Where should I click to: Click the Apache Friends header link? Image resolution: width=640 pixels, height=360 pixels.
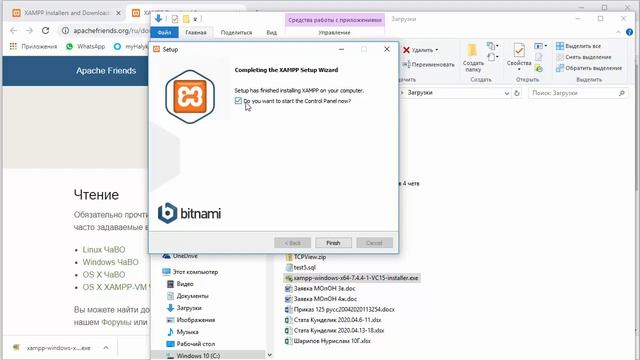(106, 71)
